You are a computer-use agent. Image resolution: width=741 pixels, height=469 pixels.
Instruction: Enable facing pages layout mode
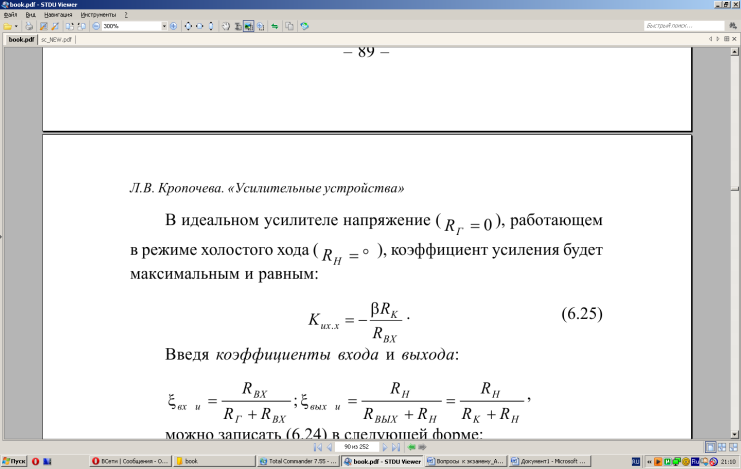(722, 447)
